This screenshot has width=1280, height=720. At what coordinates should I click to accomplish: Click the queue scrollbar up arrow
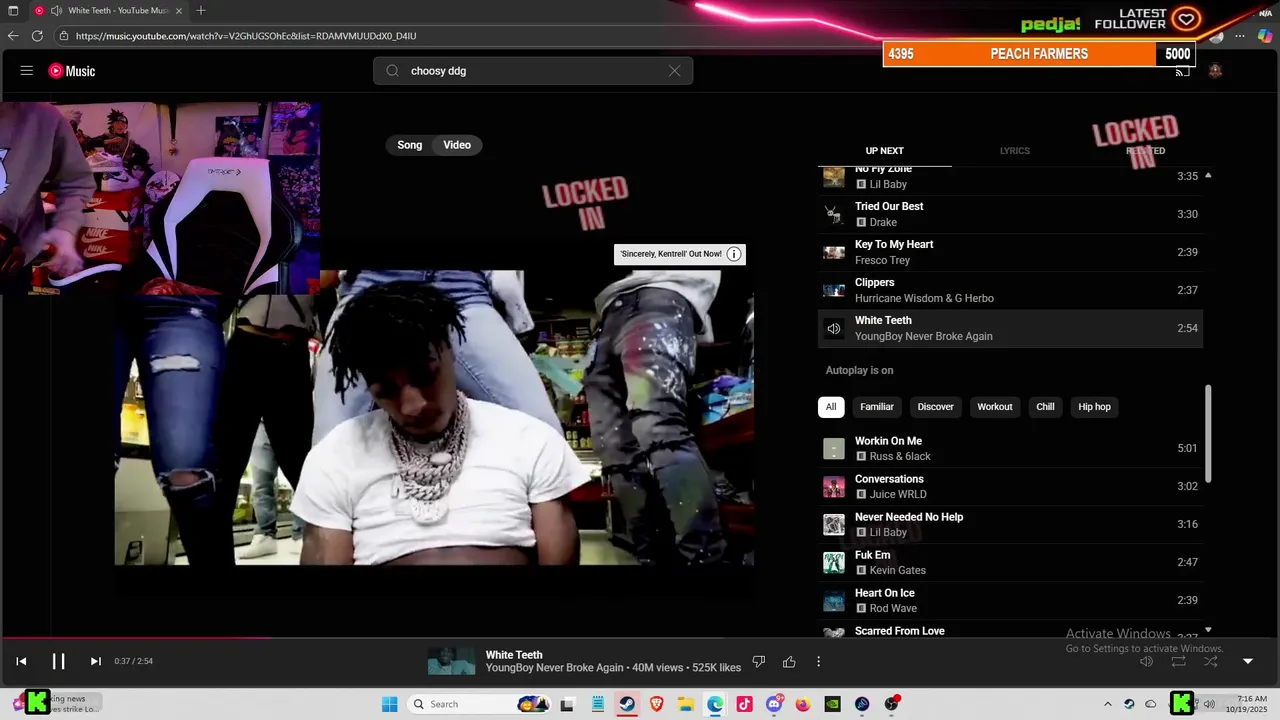click(1208, 175)
